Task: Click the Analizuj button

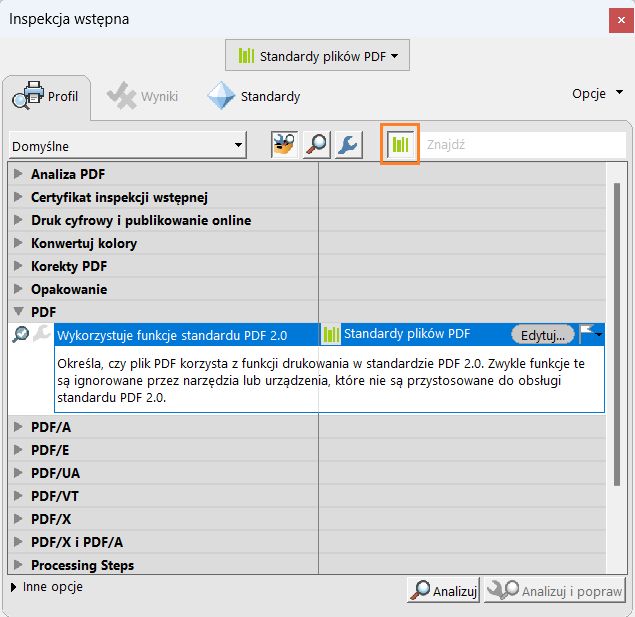Action: coord(443,590)
